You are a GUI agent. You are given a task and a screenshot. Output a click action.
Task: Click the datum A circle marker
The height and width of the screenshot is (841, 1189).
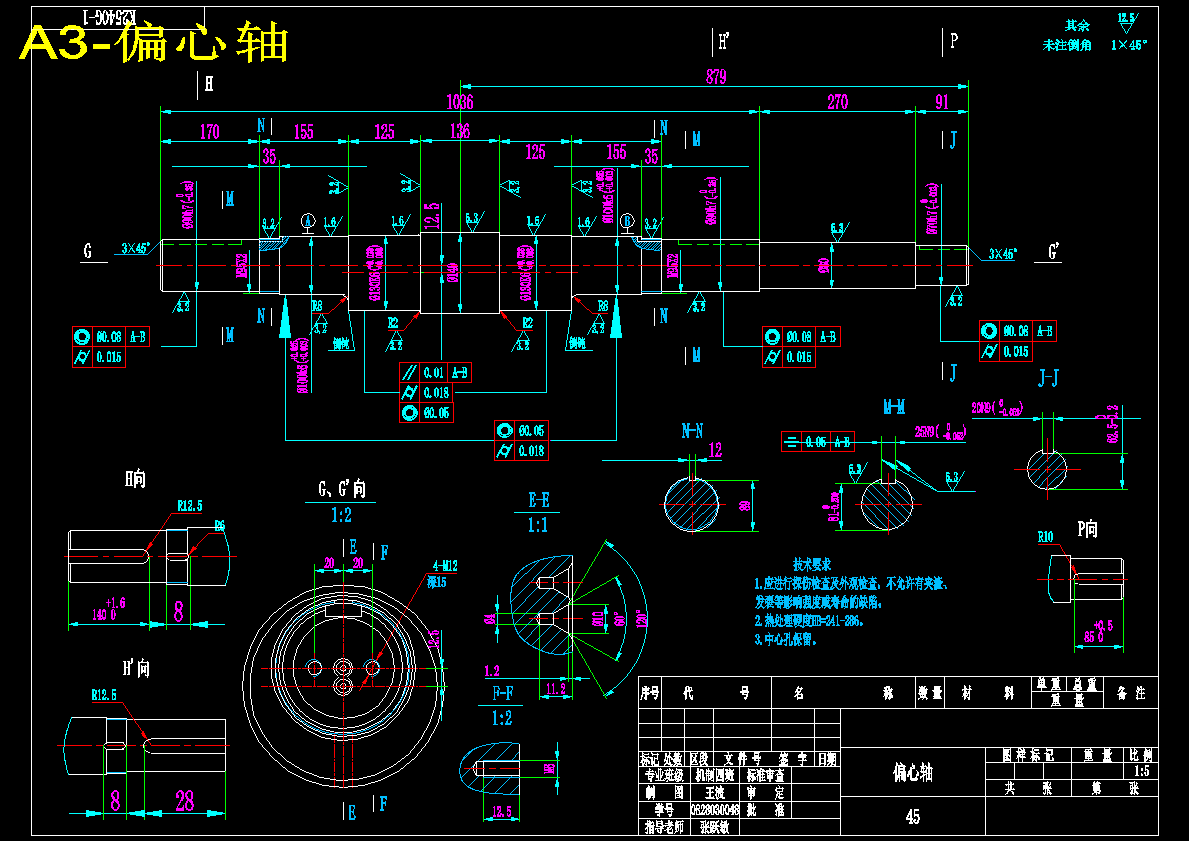(308, 221)
